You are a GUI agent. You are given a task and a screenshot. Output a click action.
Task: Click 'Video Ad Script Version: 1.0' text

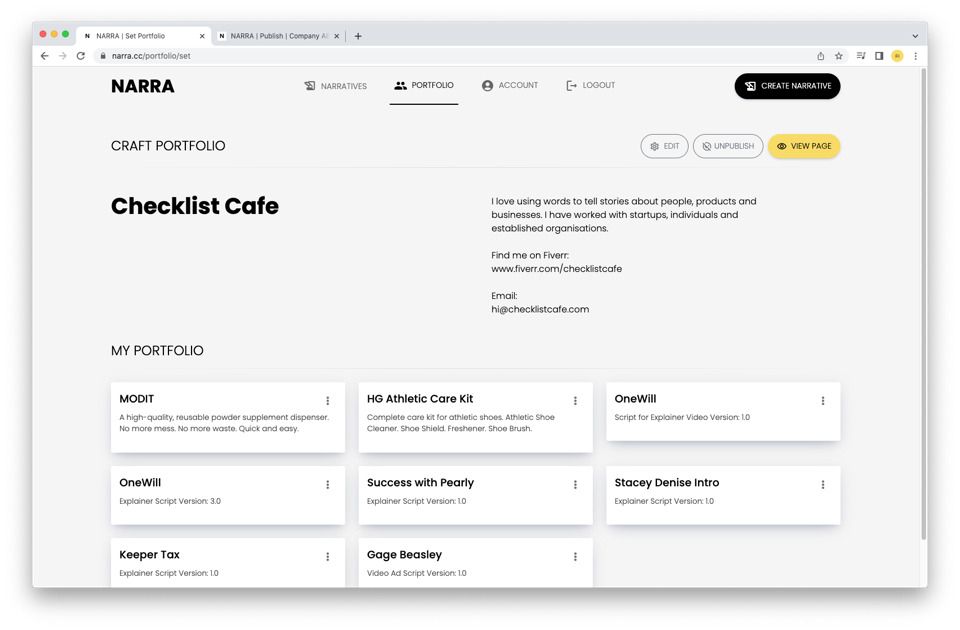coord(416,573)
